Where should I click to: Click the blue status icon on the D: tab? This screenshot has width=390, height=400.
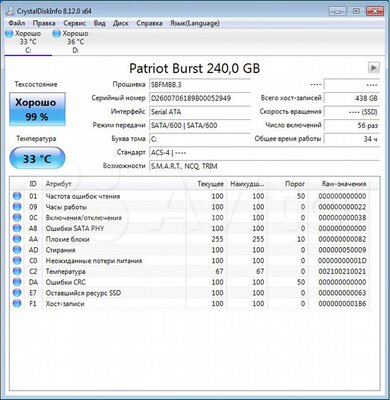[x=57, y=33]
